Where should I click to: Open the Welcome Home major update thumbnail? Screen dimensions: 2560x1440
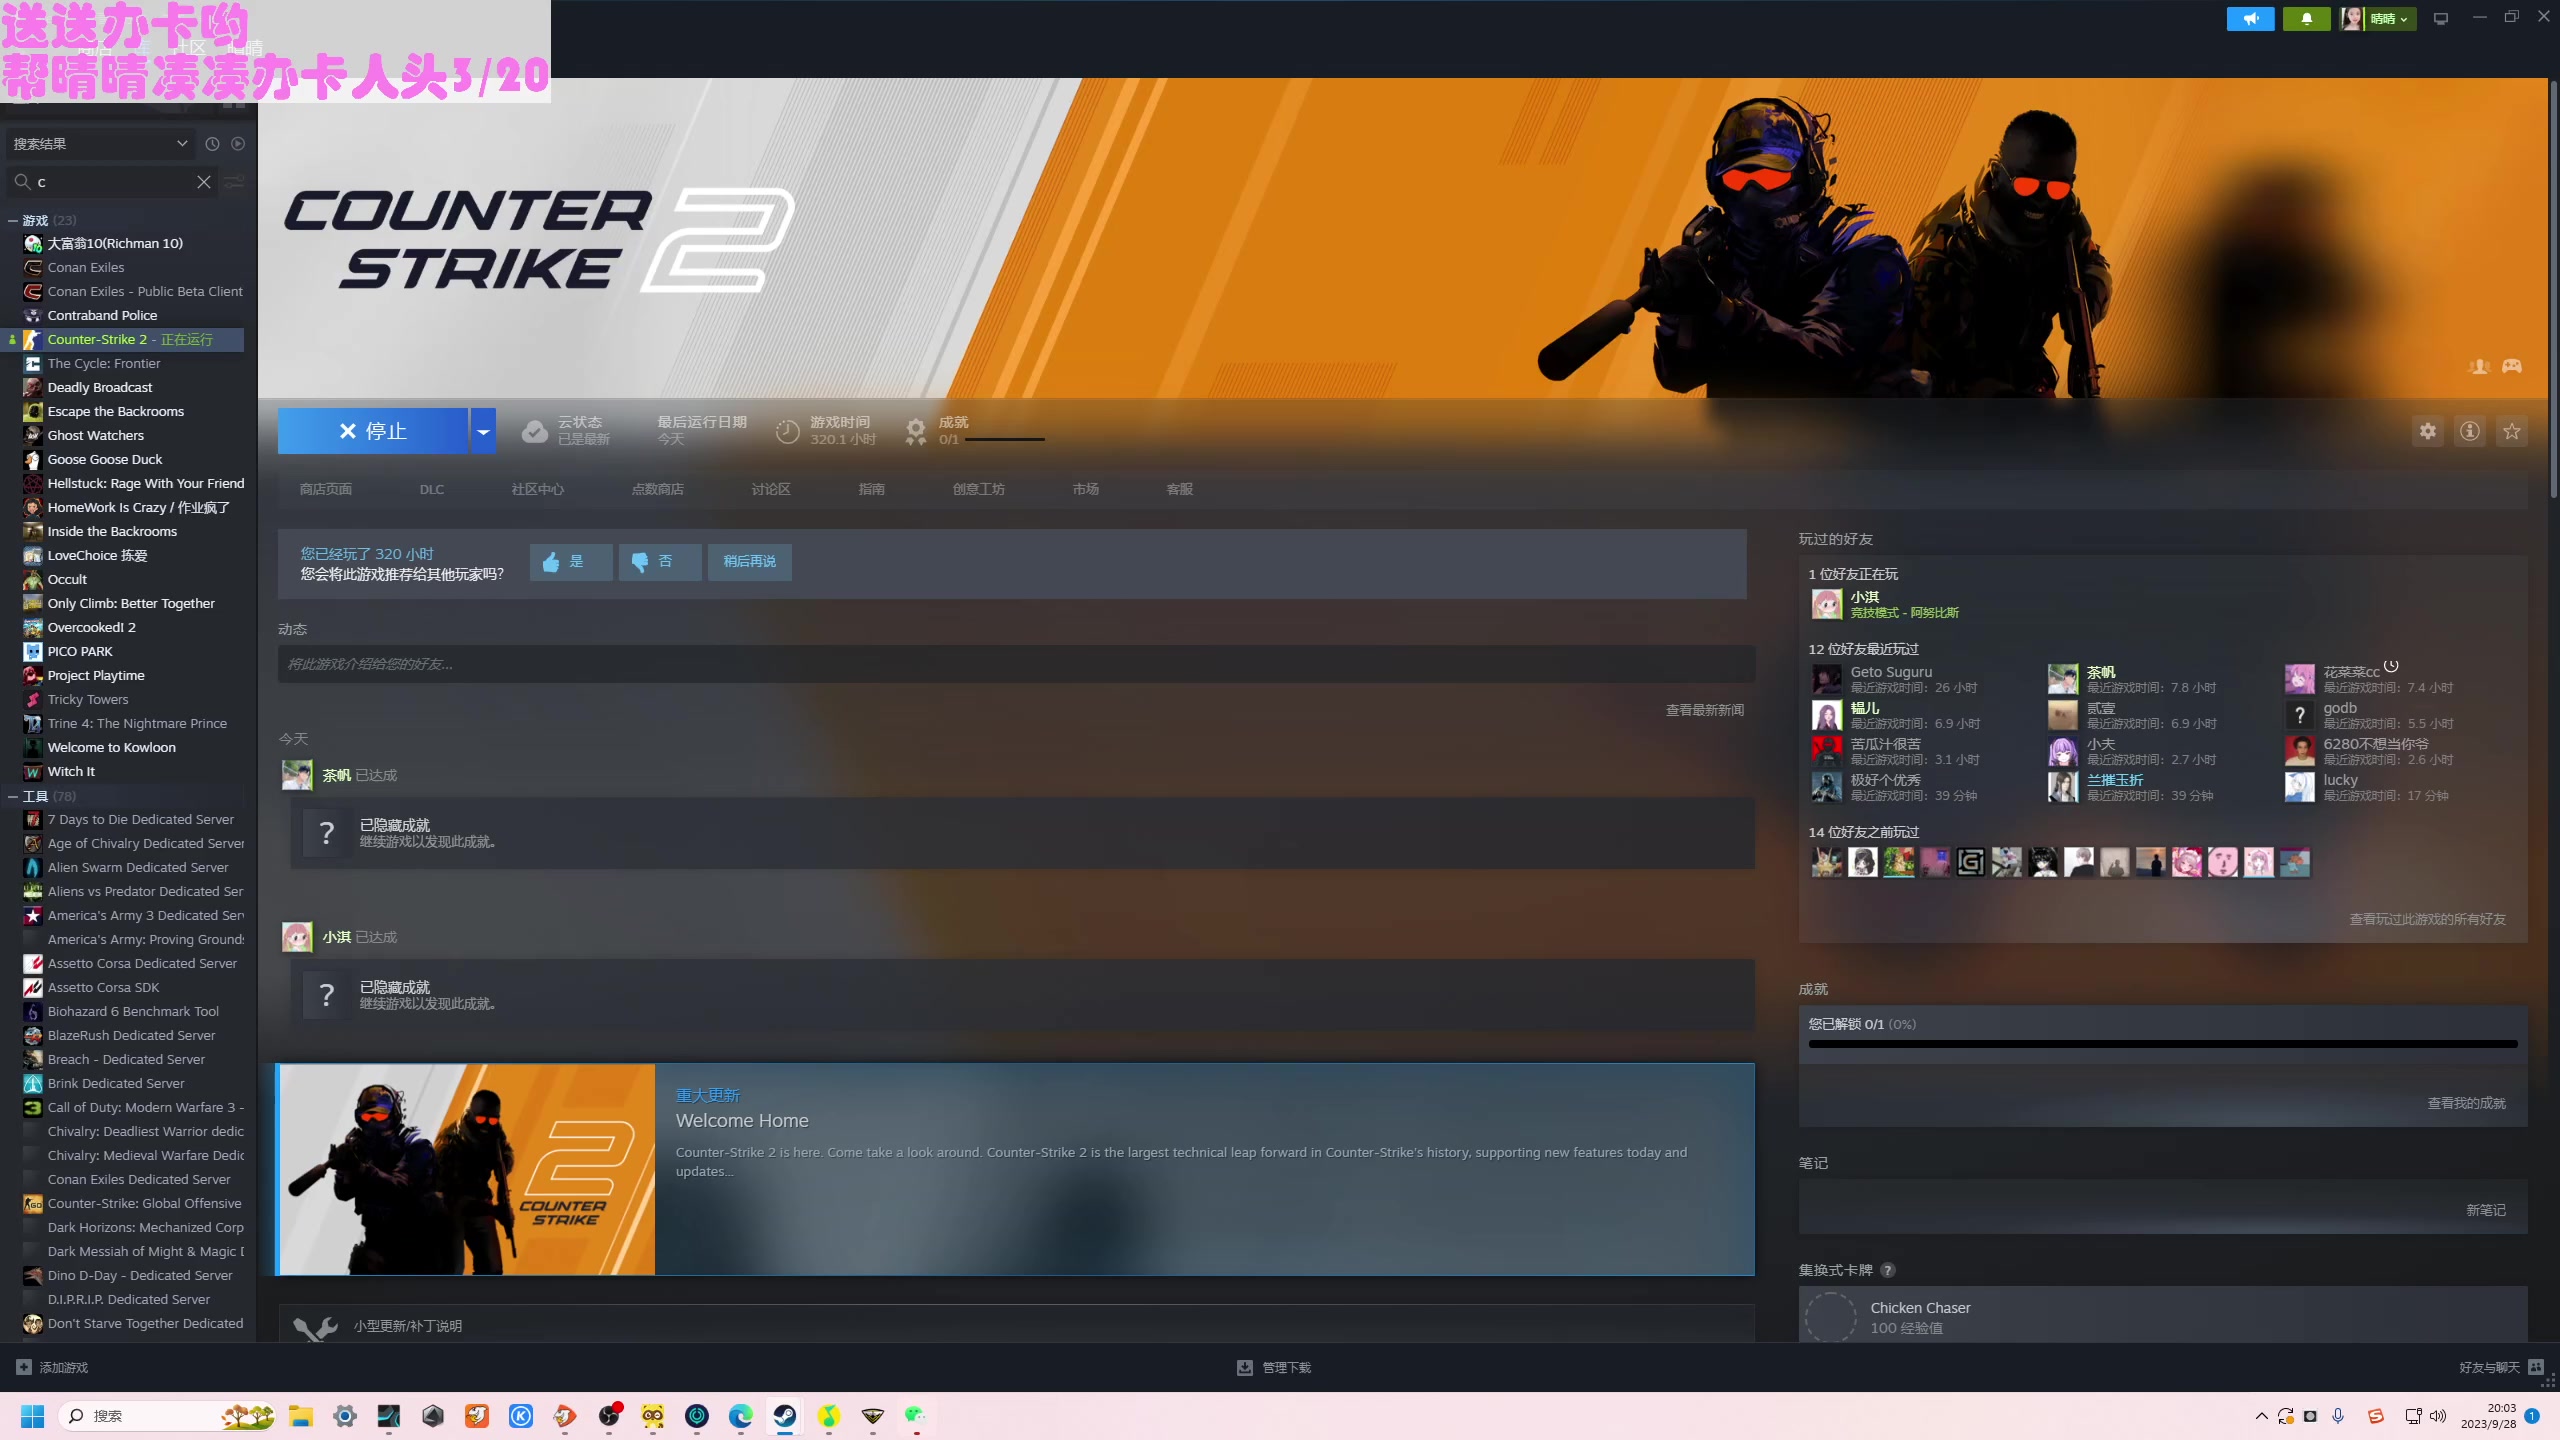point(466,1169)
